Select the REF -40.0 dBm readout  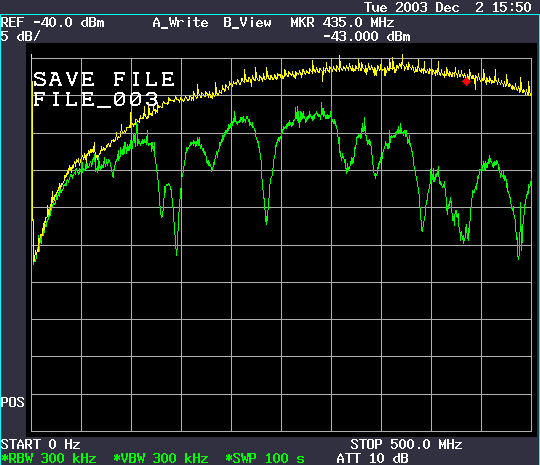[52, 23]
